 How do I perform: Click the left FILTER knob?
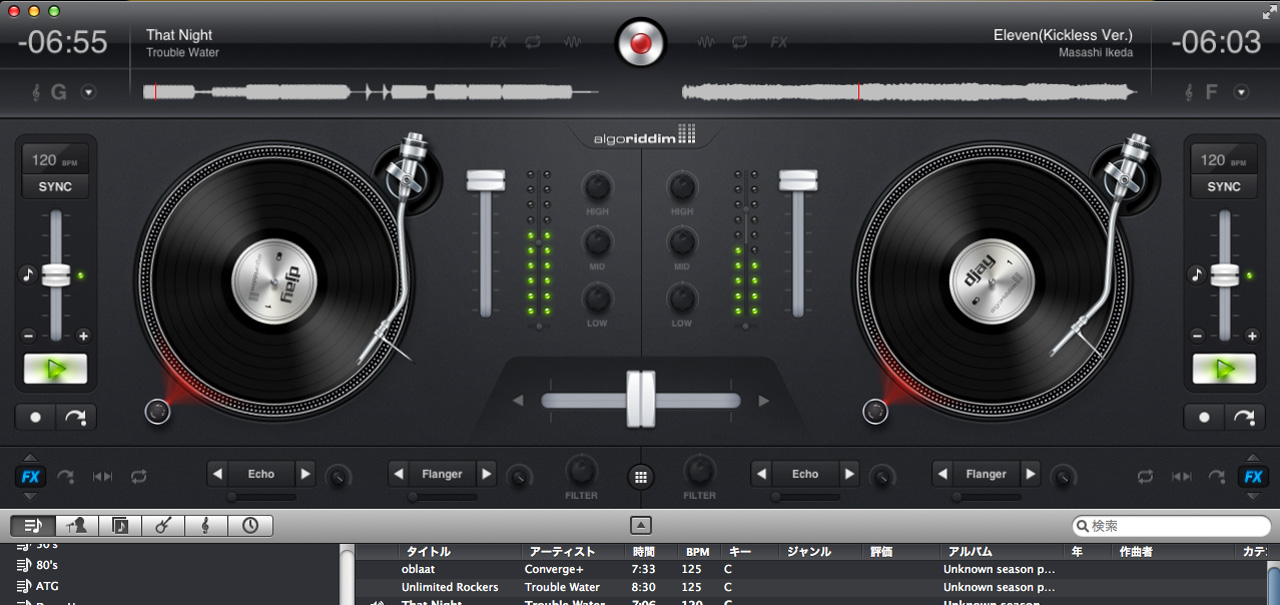(x=581, y=470)
